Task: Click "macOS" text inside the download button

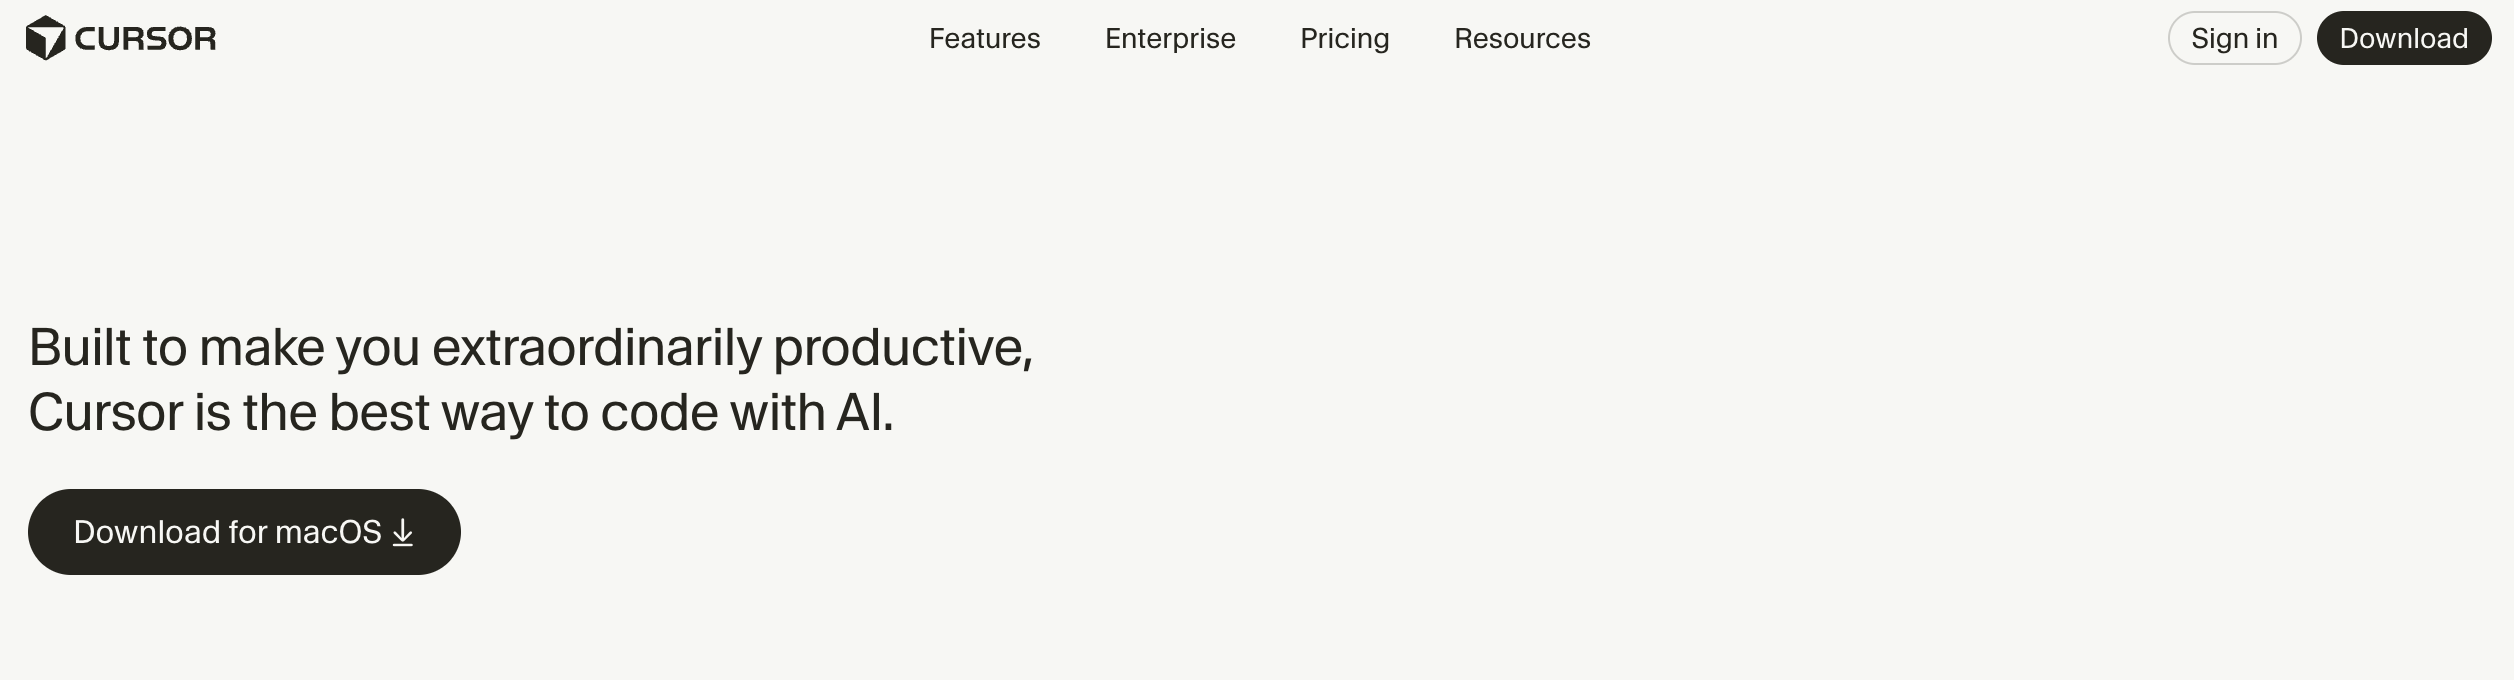Action: pos(328,532)
